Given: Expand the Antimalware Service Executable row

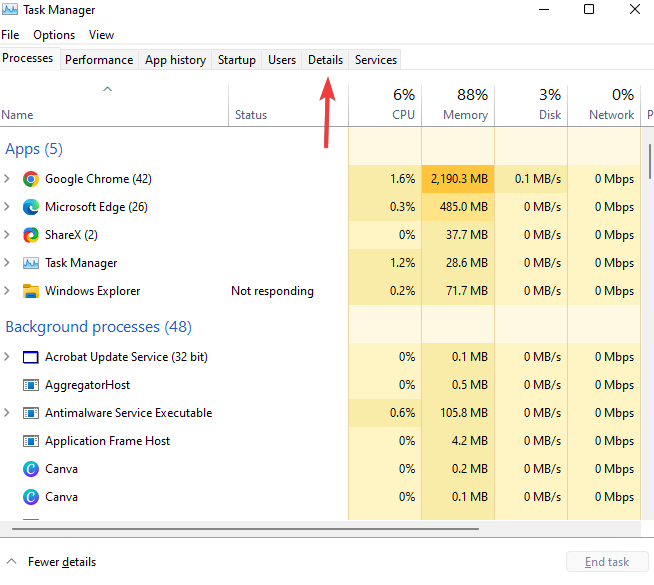Looking at the screenshot, I should click(7, 413).
